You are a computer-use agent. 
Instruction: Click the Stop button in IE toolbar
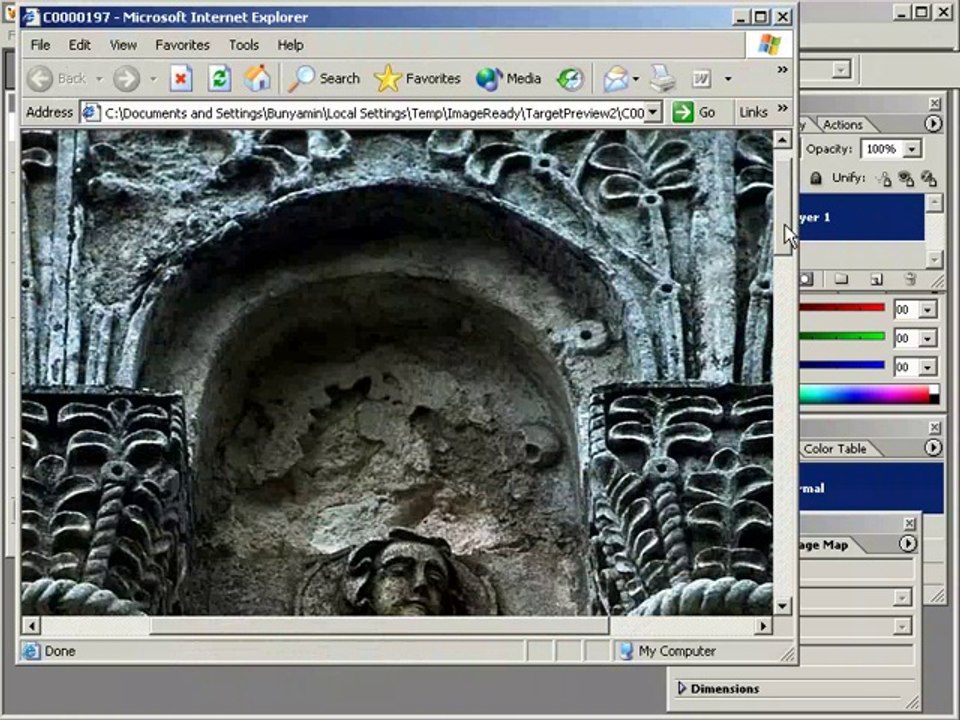pos(181,78)
